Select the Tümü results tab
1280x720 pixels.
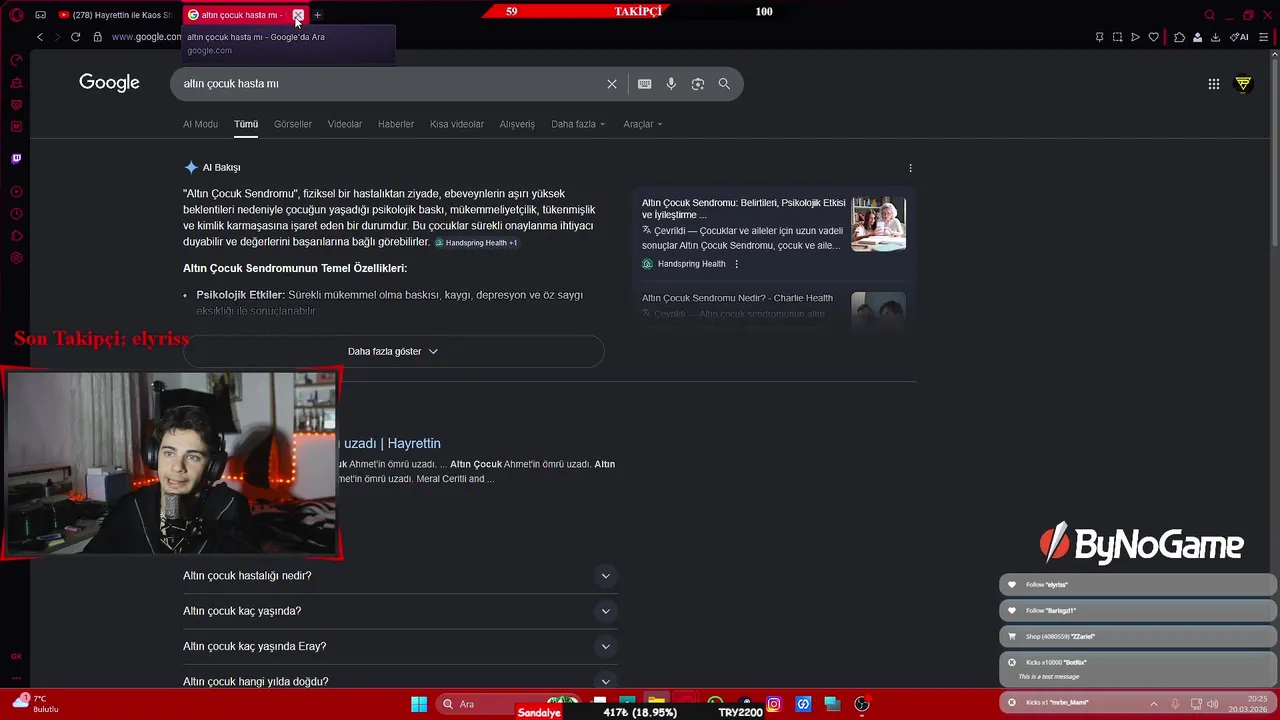(x=246, y=124)
